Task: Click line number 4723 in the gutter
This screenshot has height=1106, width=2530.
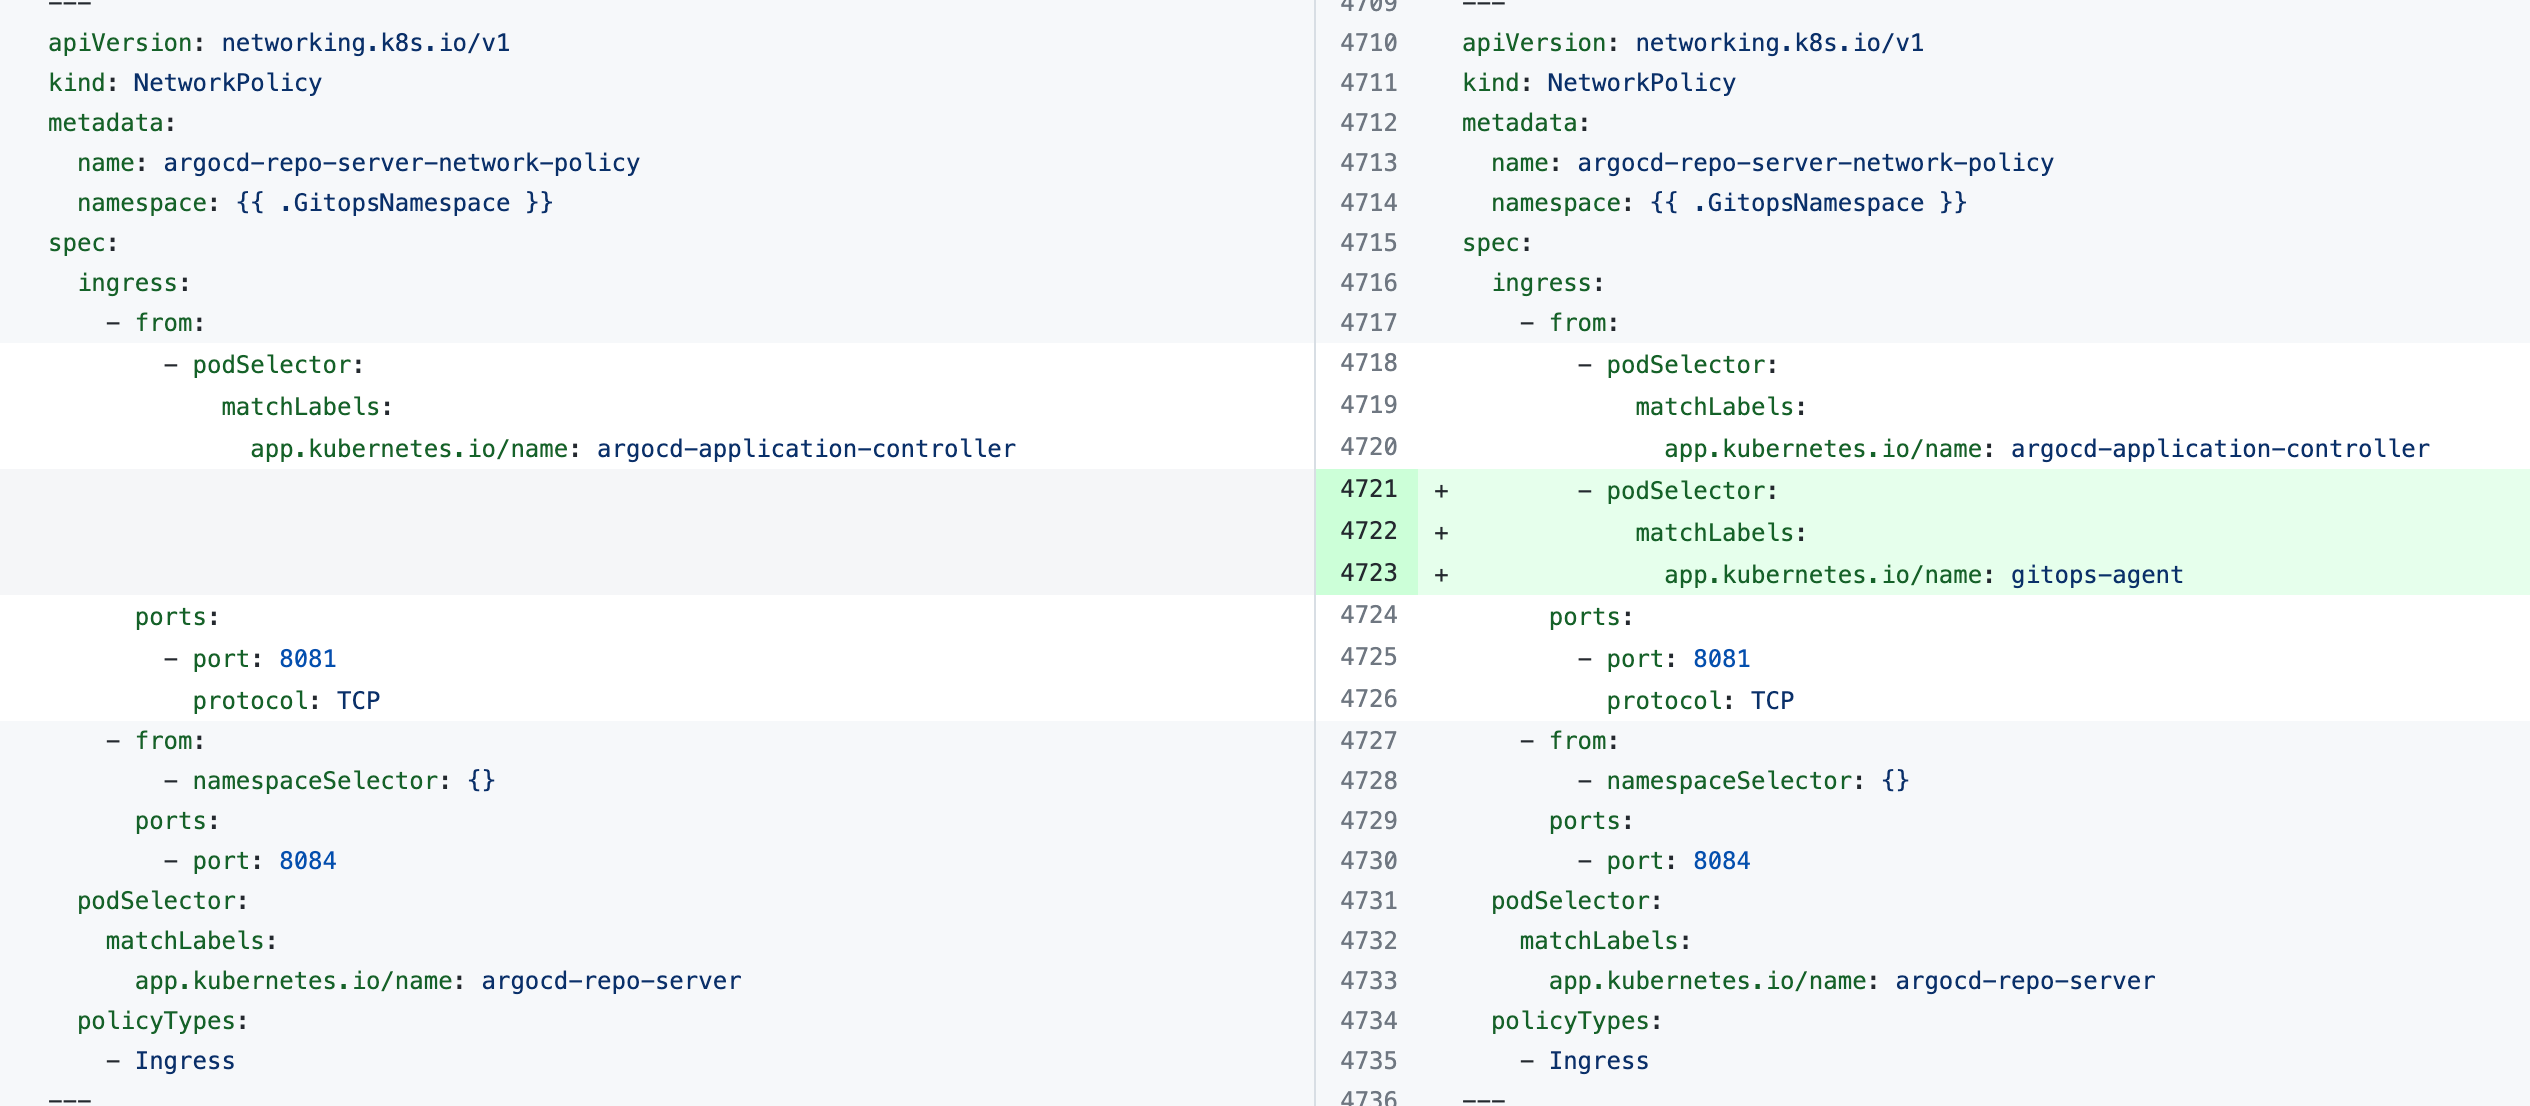Action: pyautogui.click(x=1368, y=573)
